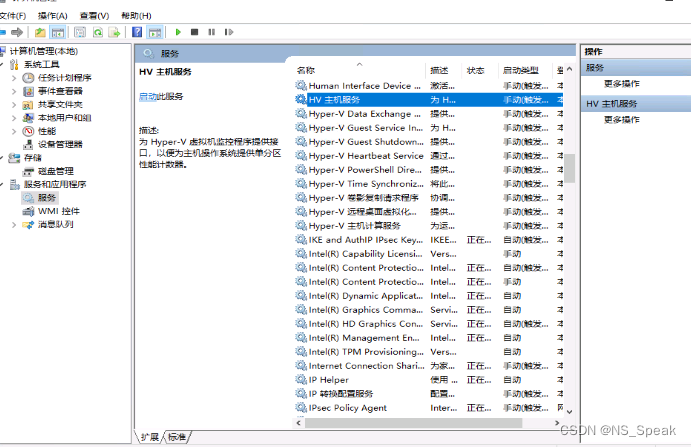Open the 操作(A) menu
The height and width of the screenshot is (447, 691).
tap(52, 16)
